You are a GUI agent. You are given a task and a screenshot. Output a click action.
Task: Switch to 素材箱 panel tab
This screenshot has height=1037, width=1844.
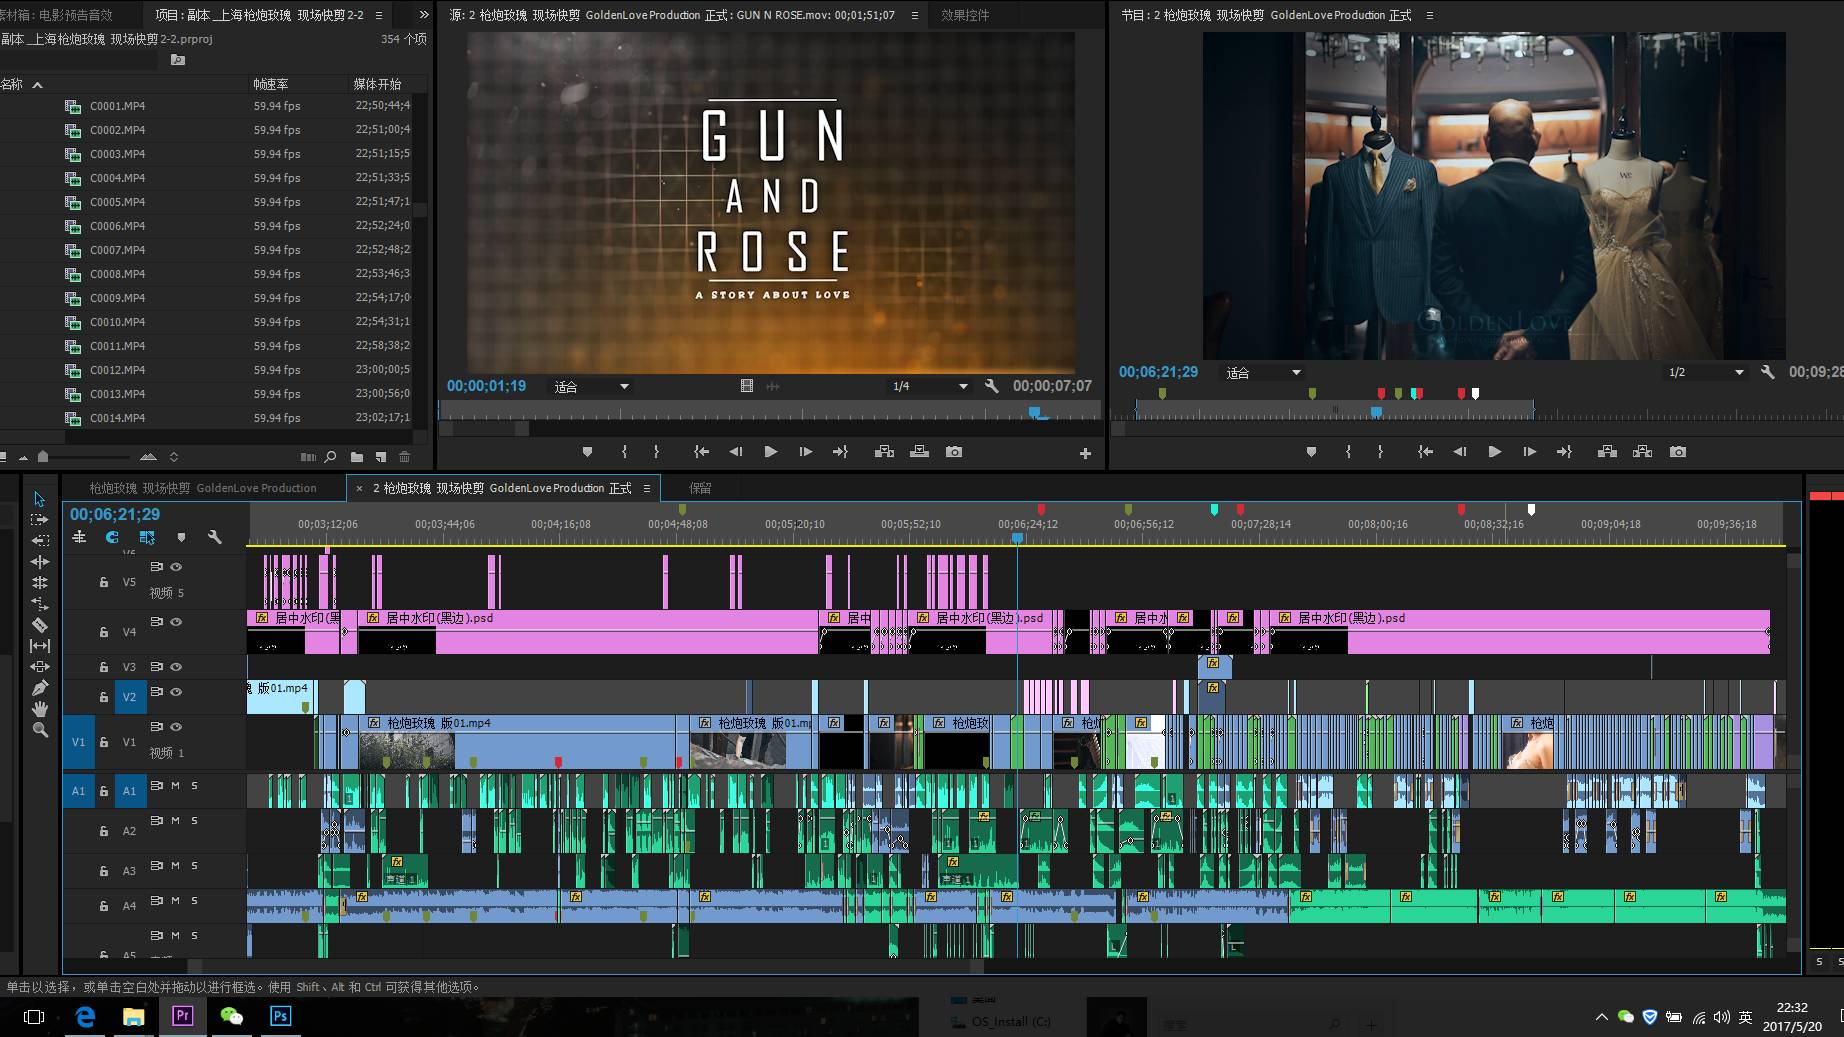56,15
